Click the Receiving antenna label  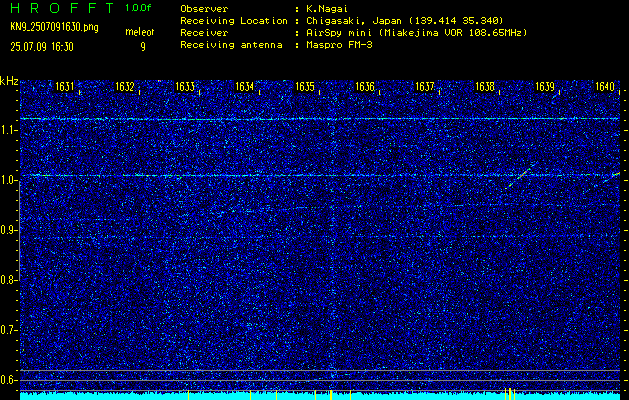point(231,45)
